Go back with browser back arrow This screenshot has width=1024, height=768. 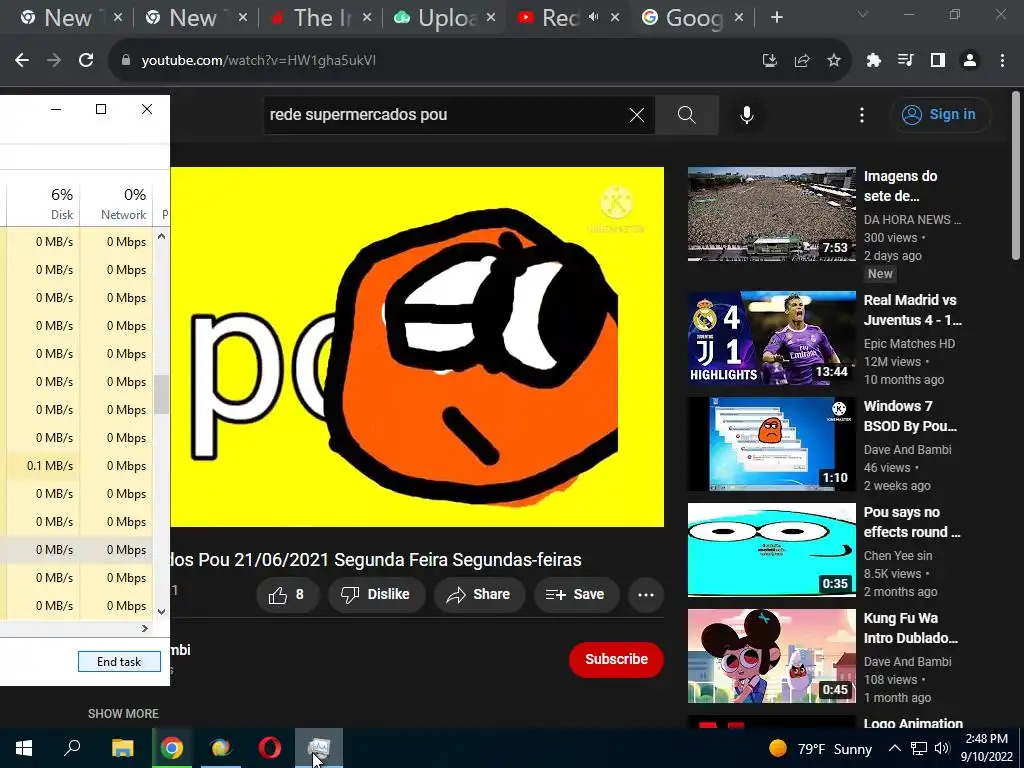(22, 60)
